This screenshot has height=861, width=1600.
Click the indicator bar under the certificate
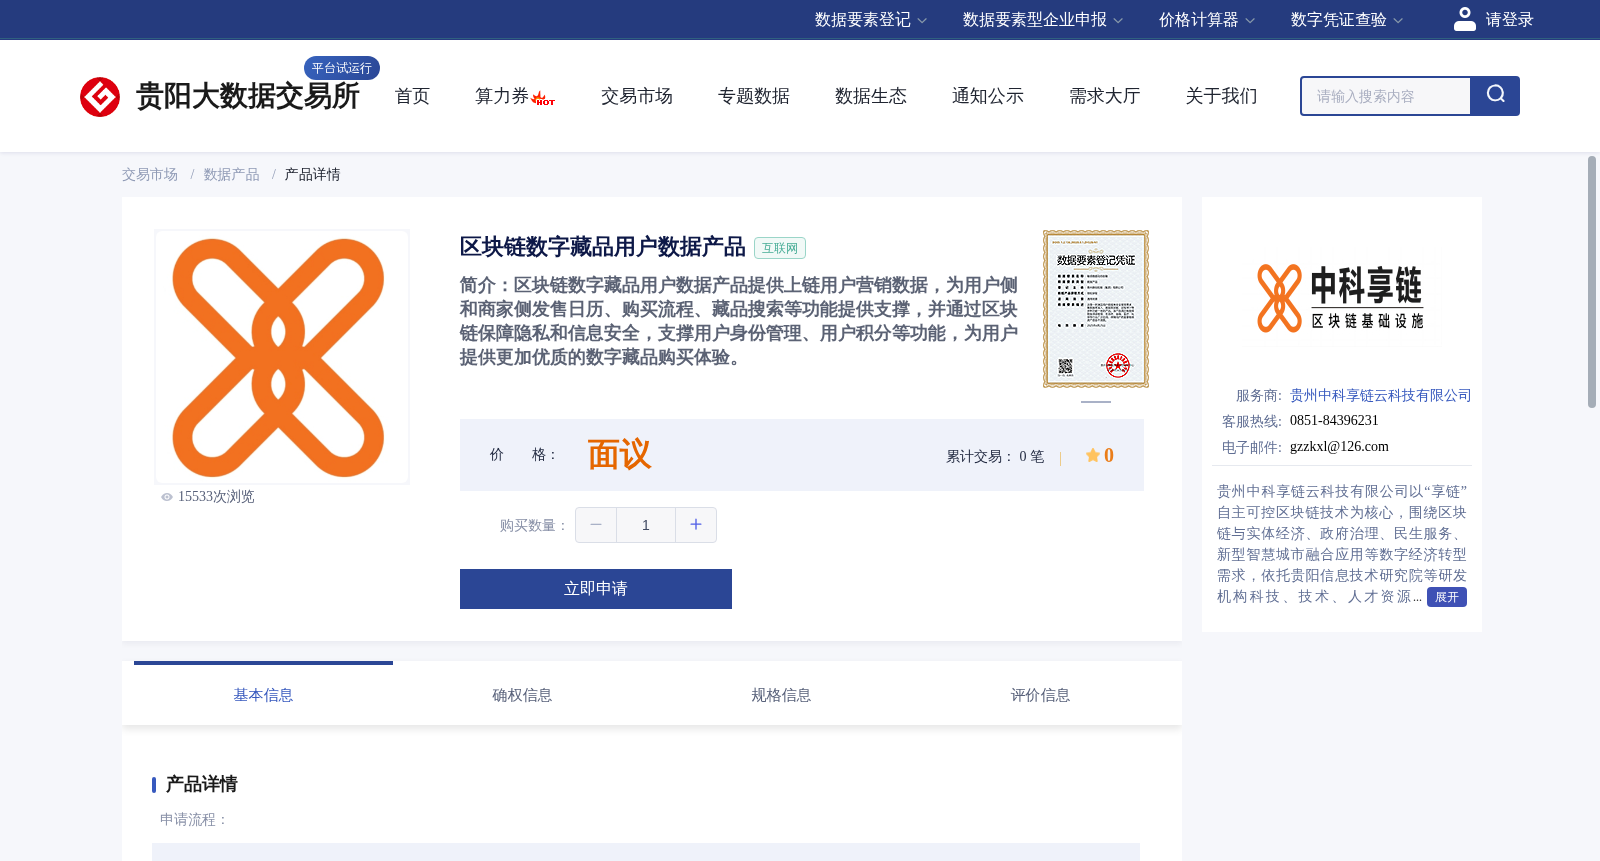click(1096, 401)
